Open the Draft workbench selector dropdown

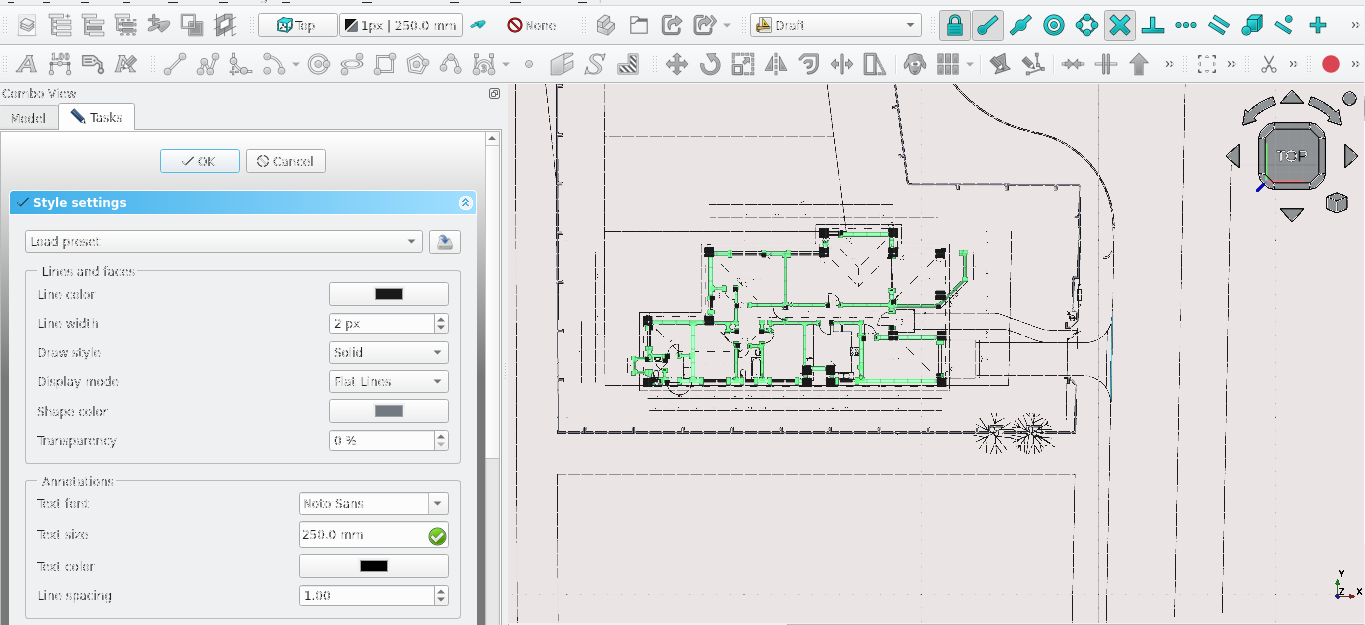(x=835, y=25)
